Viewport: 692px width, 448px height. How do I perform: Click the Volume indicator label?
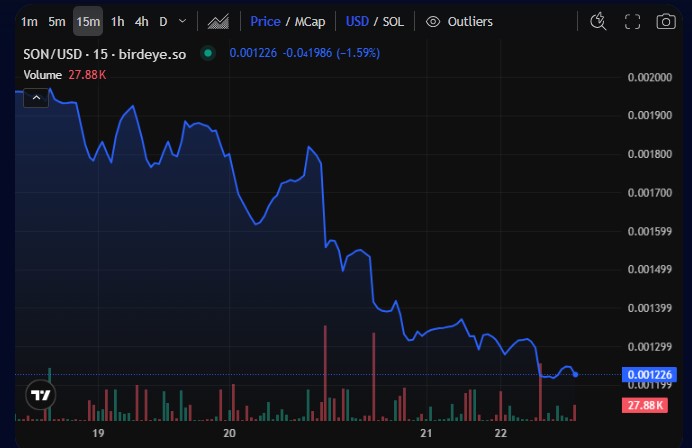coord(42,73)
